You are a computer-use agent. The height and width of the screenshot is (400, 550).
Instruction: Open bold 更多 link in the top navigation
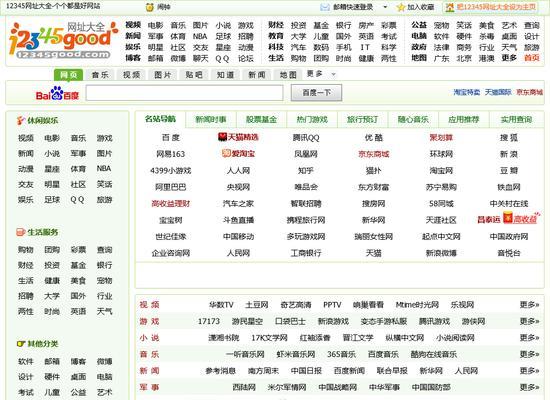(x=509, y=58)
